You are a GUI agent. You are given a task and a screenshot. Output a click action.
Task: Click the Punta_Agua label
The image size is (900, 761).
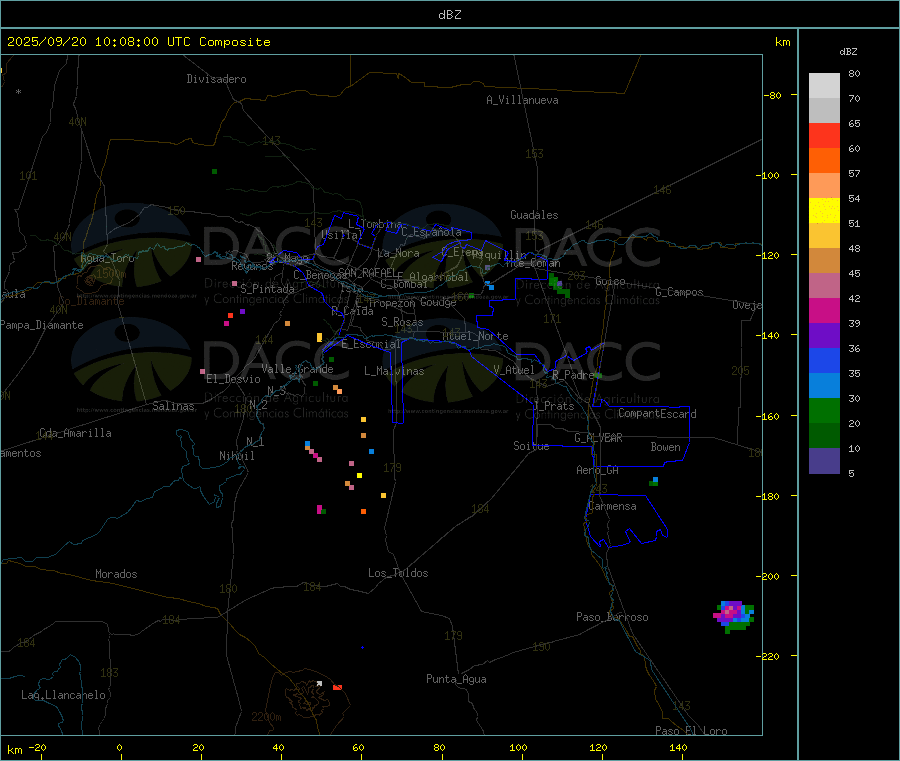pos(456,679)
